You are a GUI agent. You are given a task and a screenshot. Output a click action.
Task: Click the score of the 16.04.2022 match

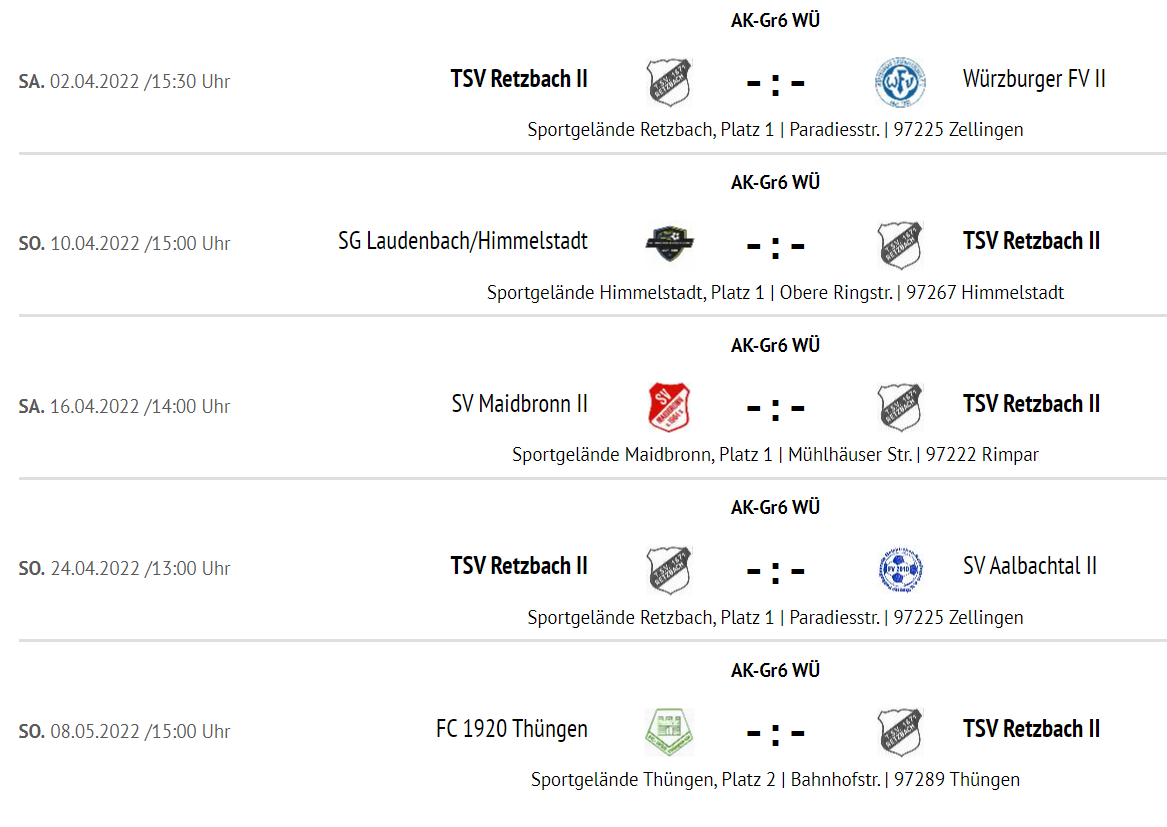coord(776,409)
